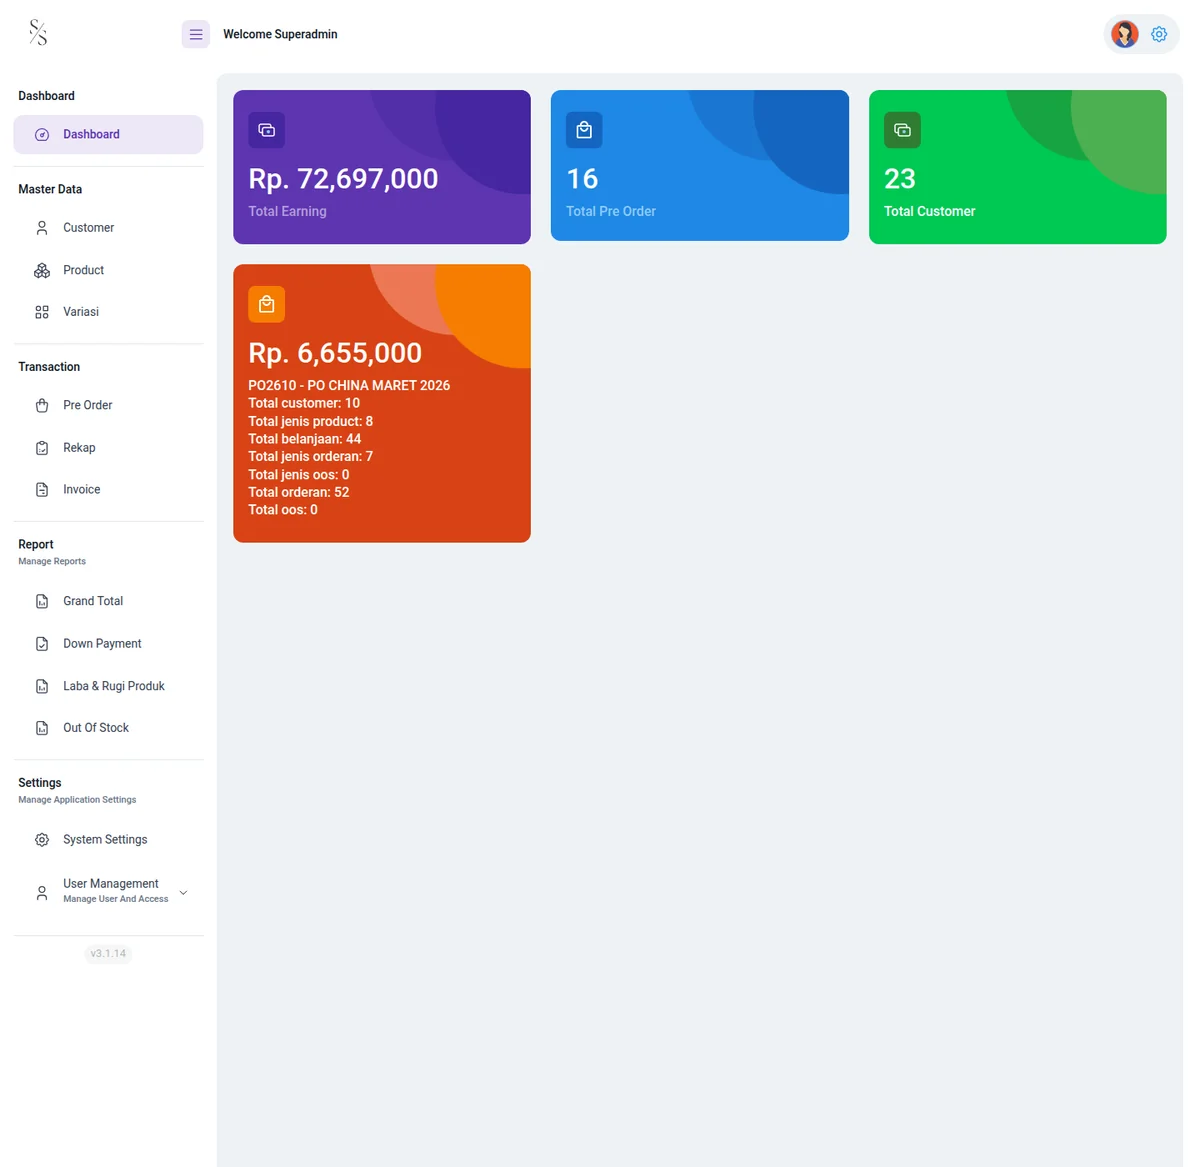The image size is (1200, 1167).
Task: Click the Total Earning label
Action: 288,212
